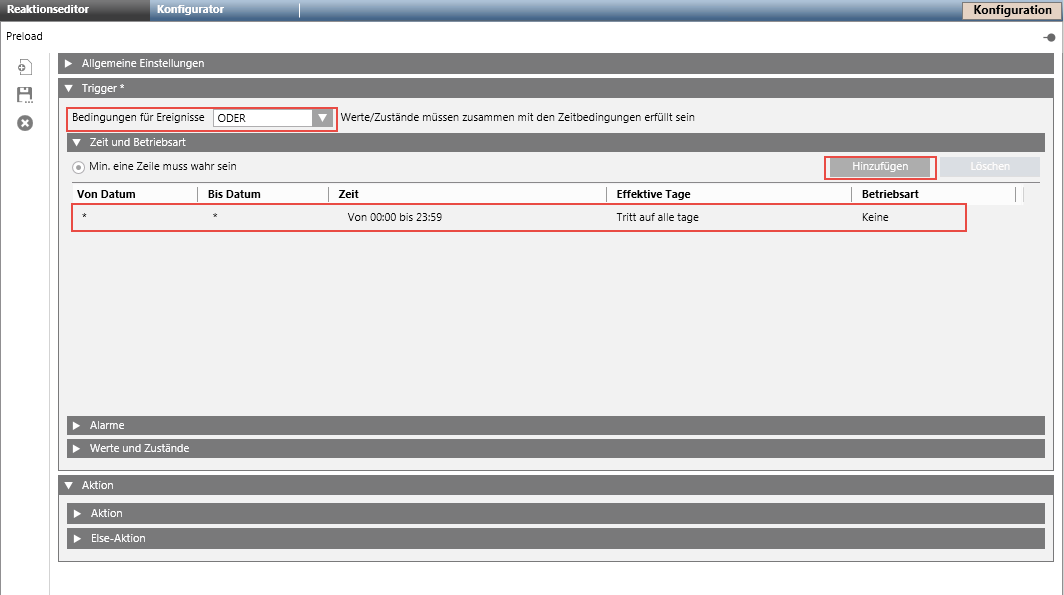Click the new reaction document icon

pos(25,67)
